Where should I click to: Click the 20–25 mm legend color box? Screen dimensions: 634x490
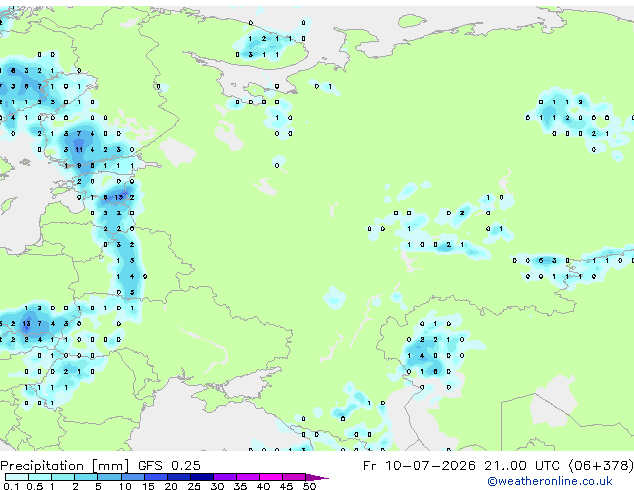178,477
